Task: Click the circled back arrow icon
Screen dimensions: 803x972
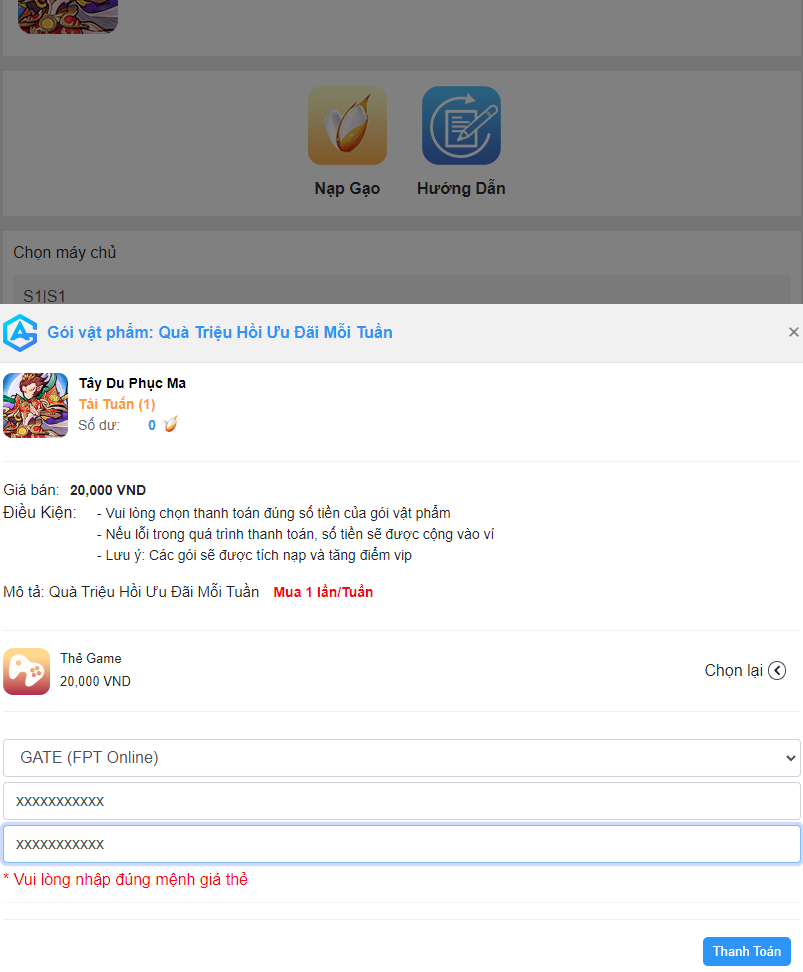Action: (777, 671)
